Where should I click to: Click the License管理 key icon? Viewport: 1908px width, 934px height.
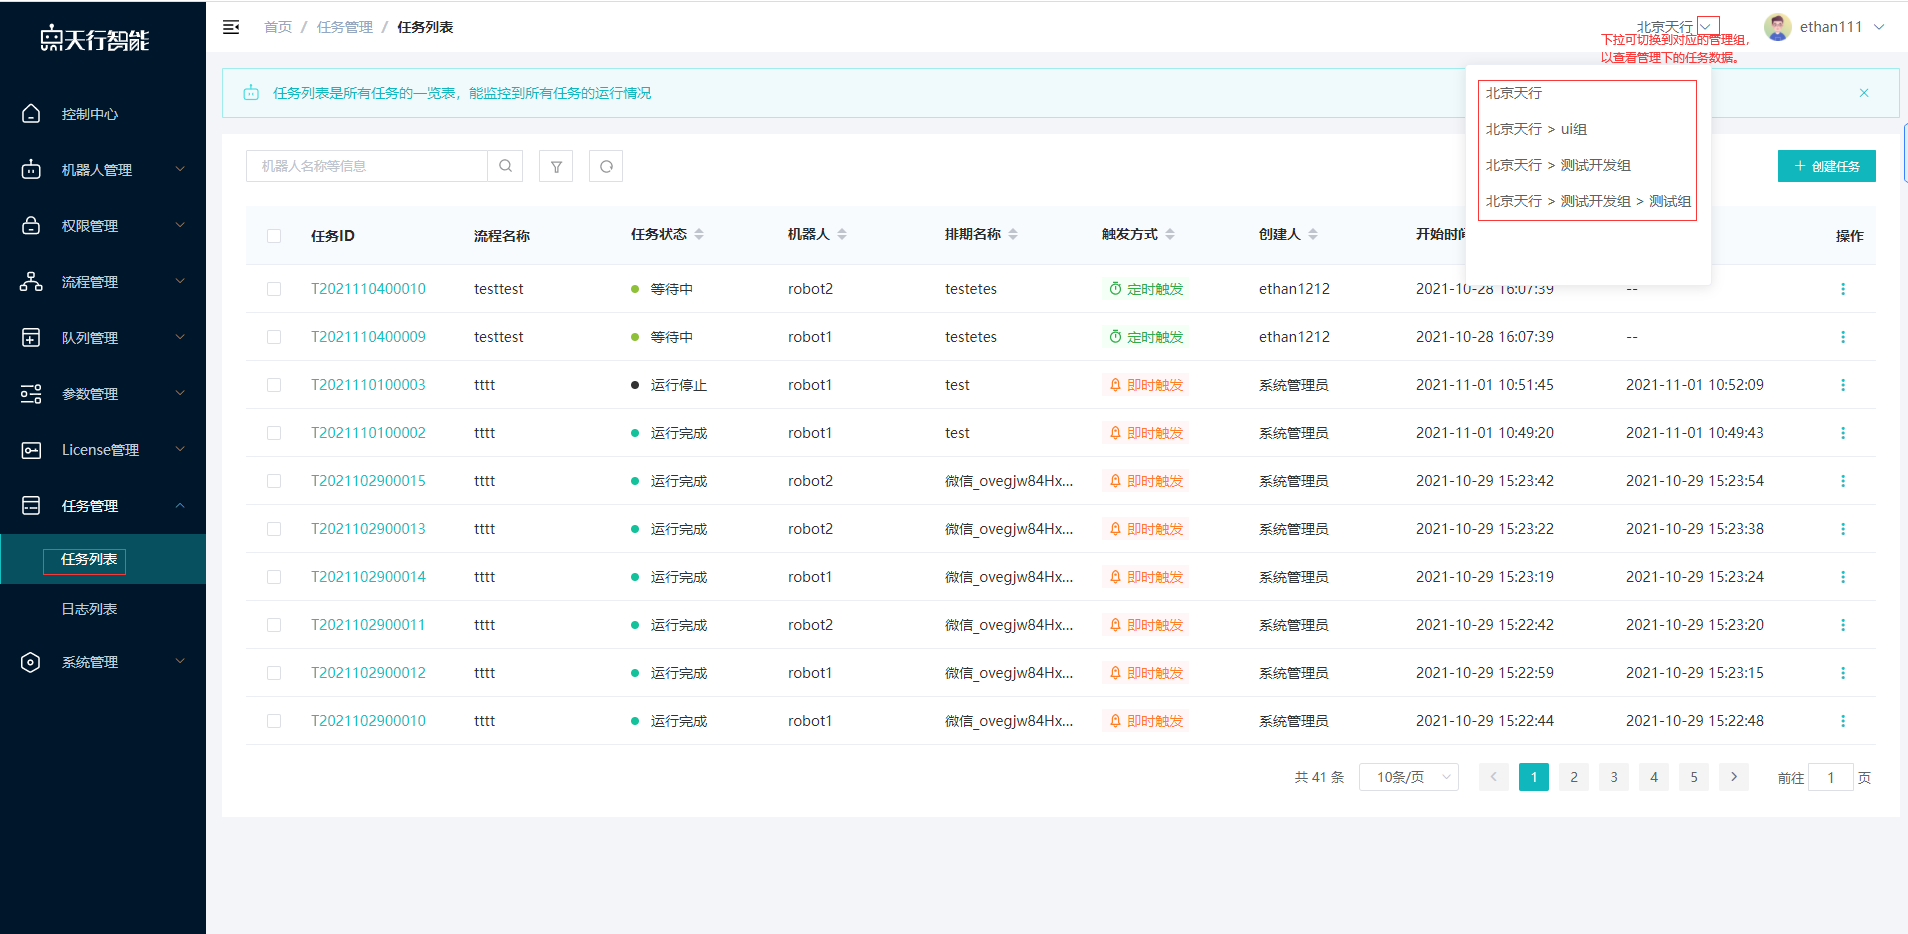(x=31, y=450)
